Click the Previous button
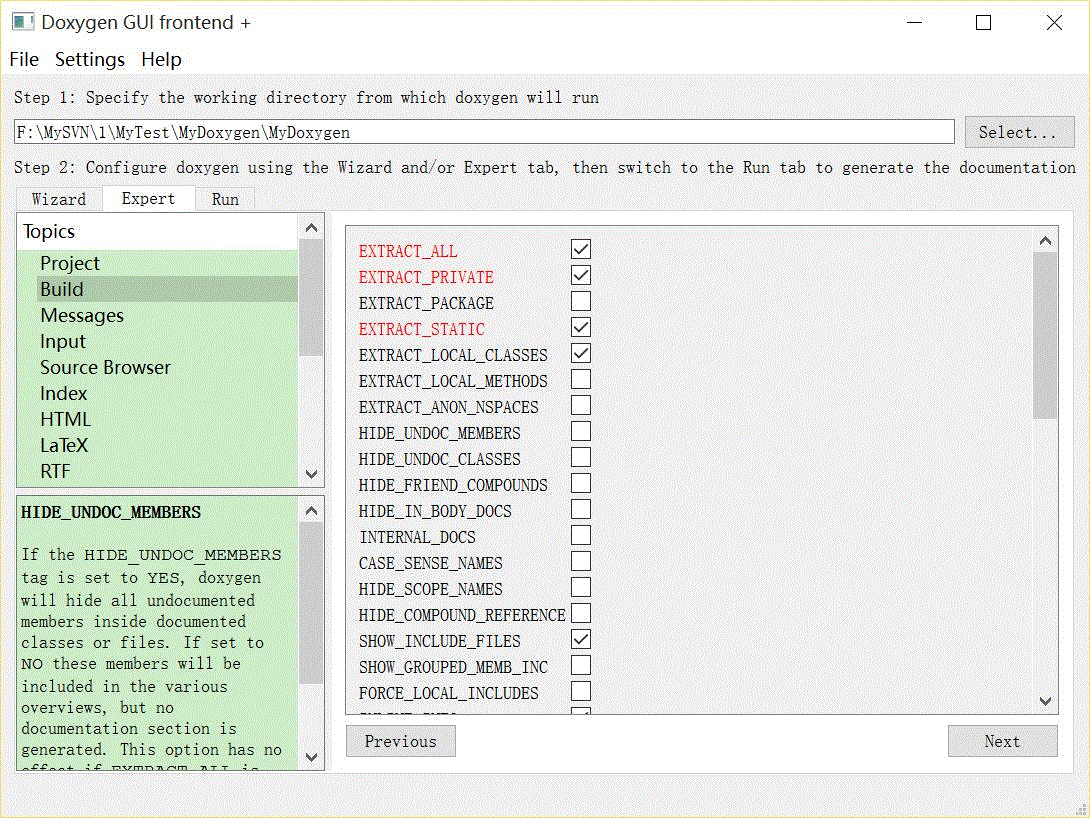Screen dimensions: 1090x818 [x=401, y=742]
